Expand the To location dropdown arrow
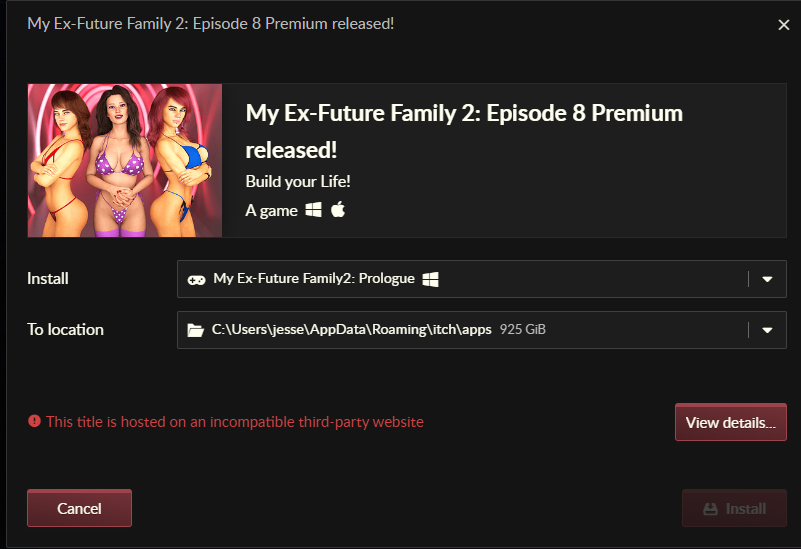The image size is (801, 549). click(x=767, y=329)
